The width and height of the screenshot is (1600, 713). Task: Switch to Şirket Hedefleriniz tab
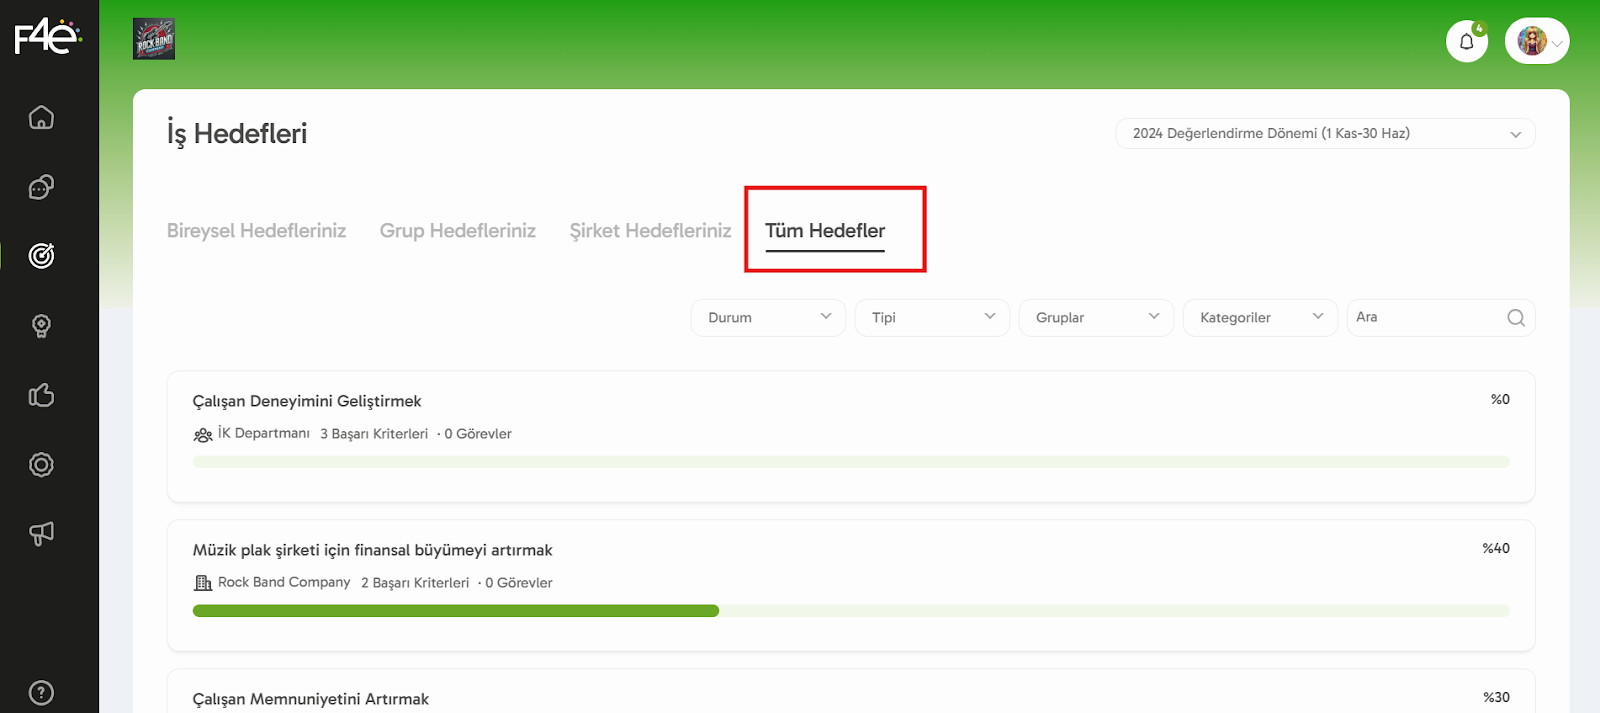tap(650, 231)
